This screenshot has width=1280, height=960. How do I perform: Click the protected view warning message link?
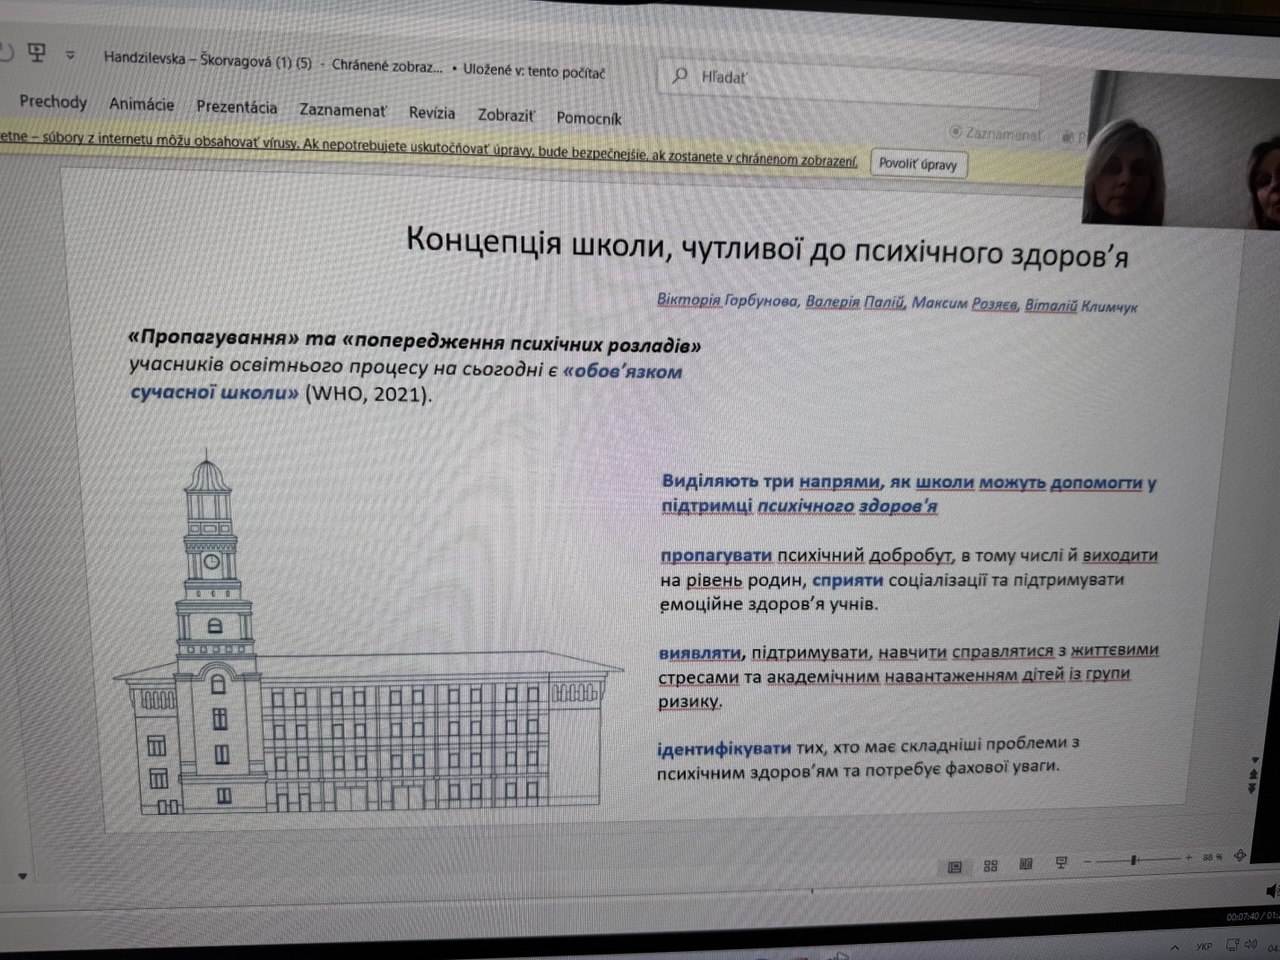(x=430, y=150)
